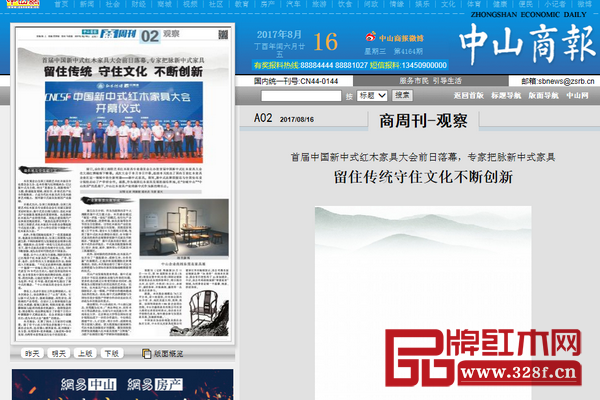Click the 留住传统 守住文化 headline on the page preview
This screenshot has width=600, height=400.
coord(123,72)
